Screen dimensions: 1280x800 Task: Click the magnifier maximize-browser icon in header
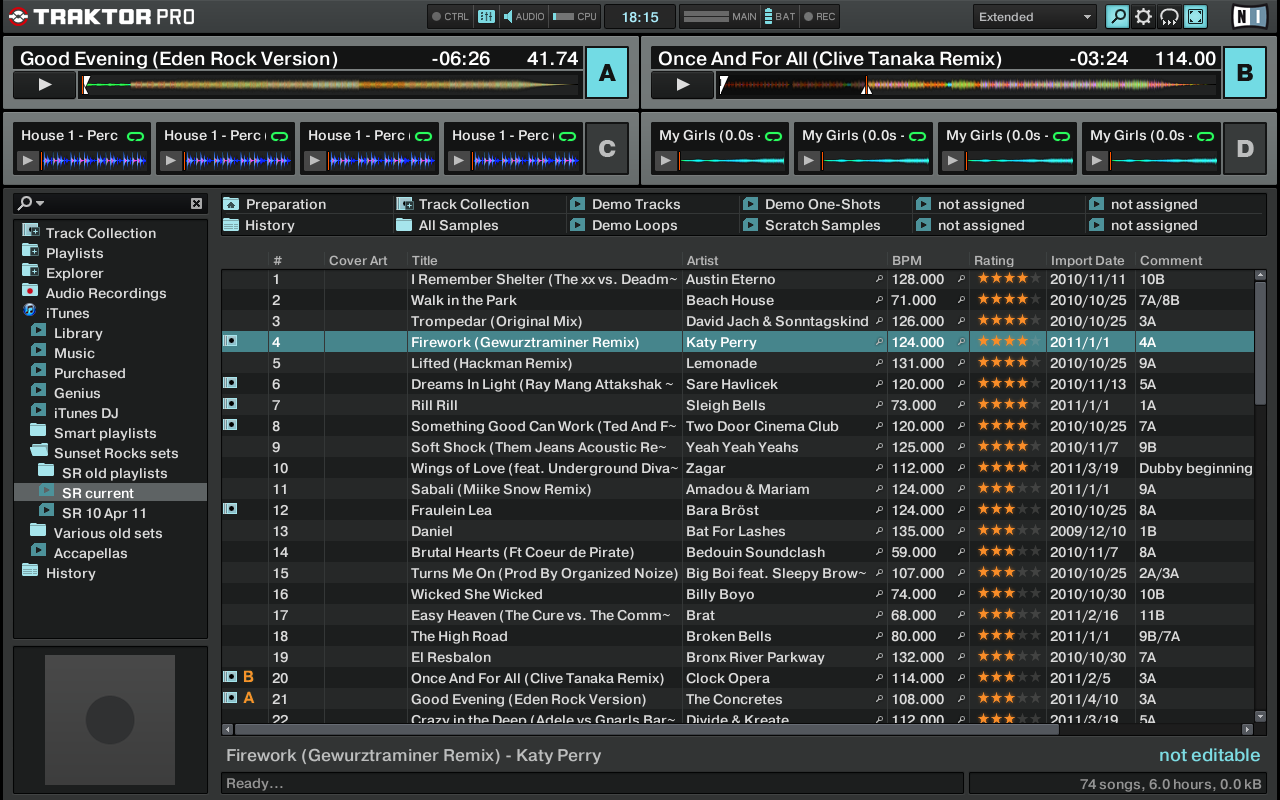pyautogui.click(x=1116, y=17)
